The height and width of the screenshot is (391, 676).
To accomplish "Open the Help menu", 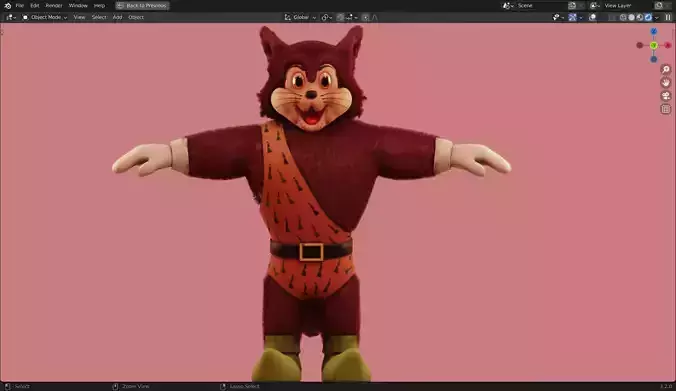I will coord(99,6).
